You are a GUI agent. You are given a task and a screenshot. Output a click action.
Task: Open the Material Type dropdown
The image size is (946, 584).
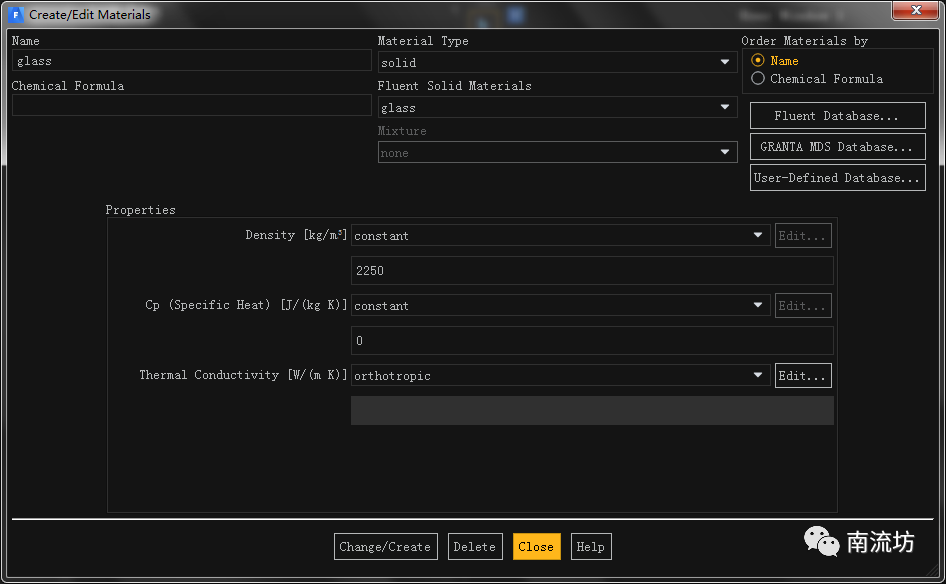(x=557, y=62)
